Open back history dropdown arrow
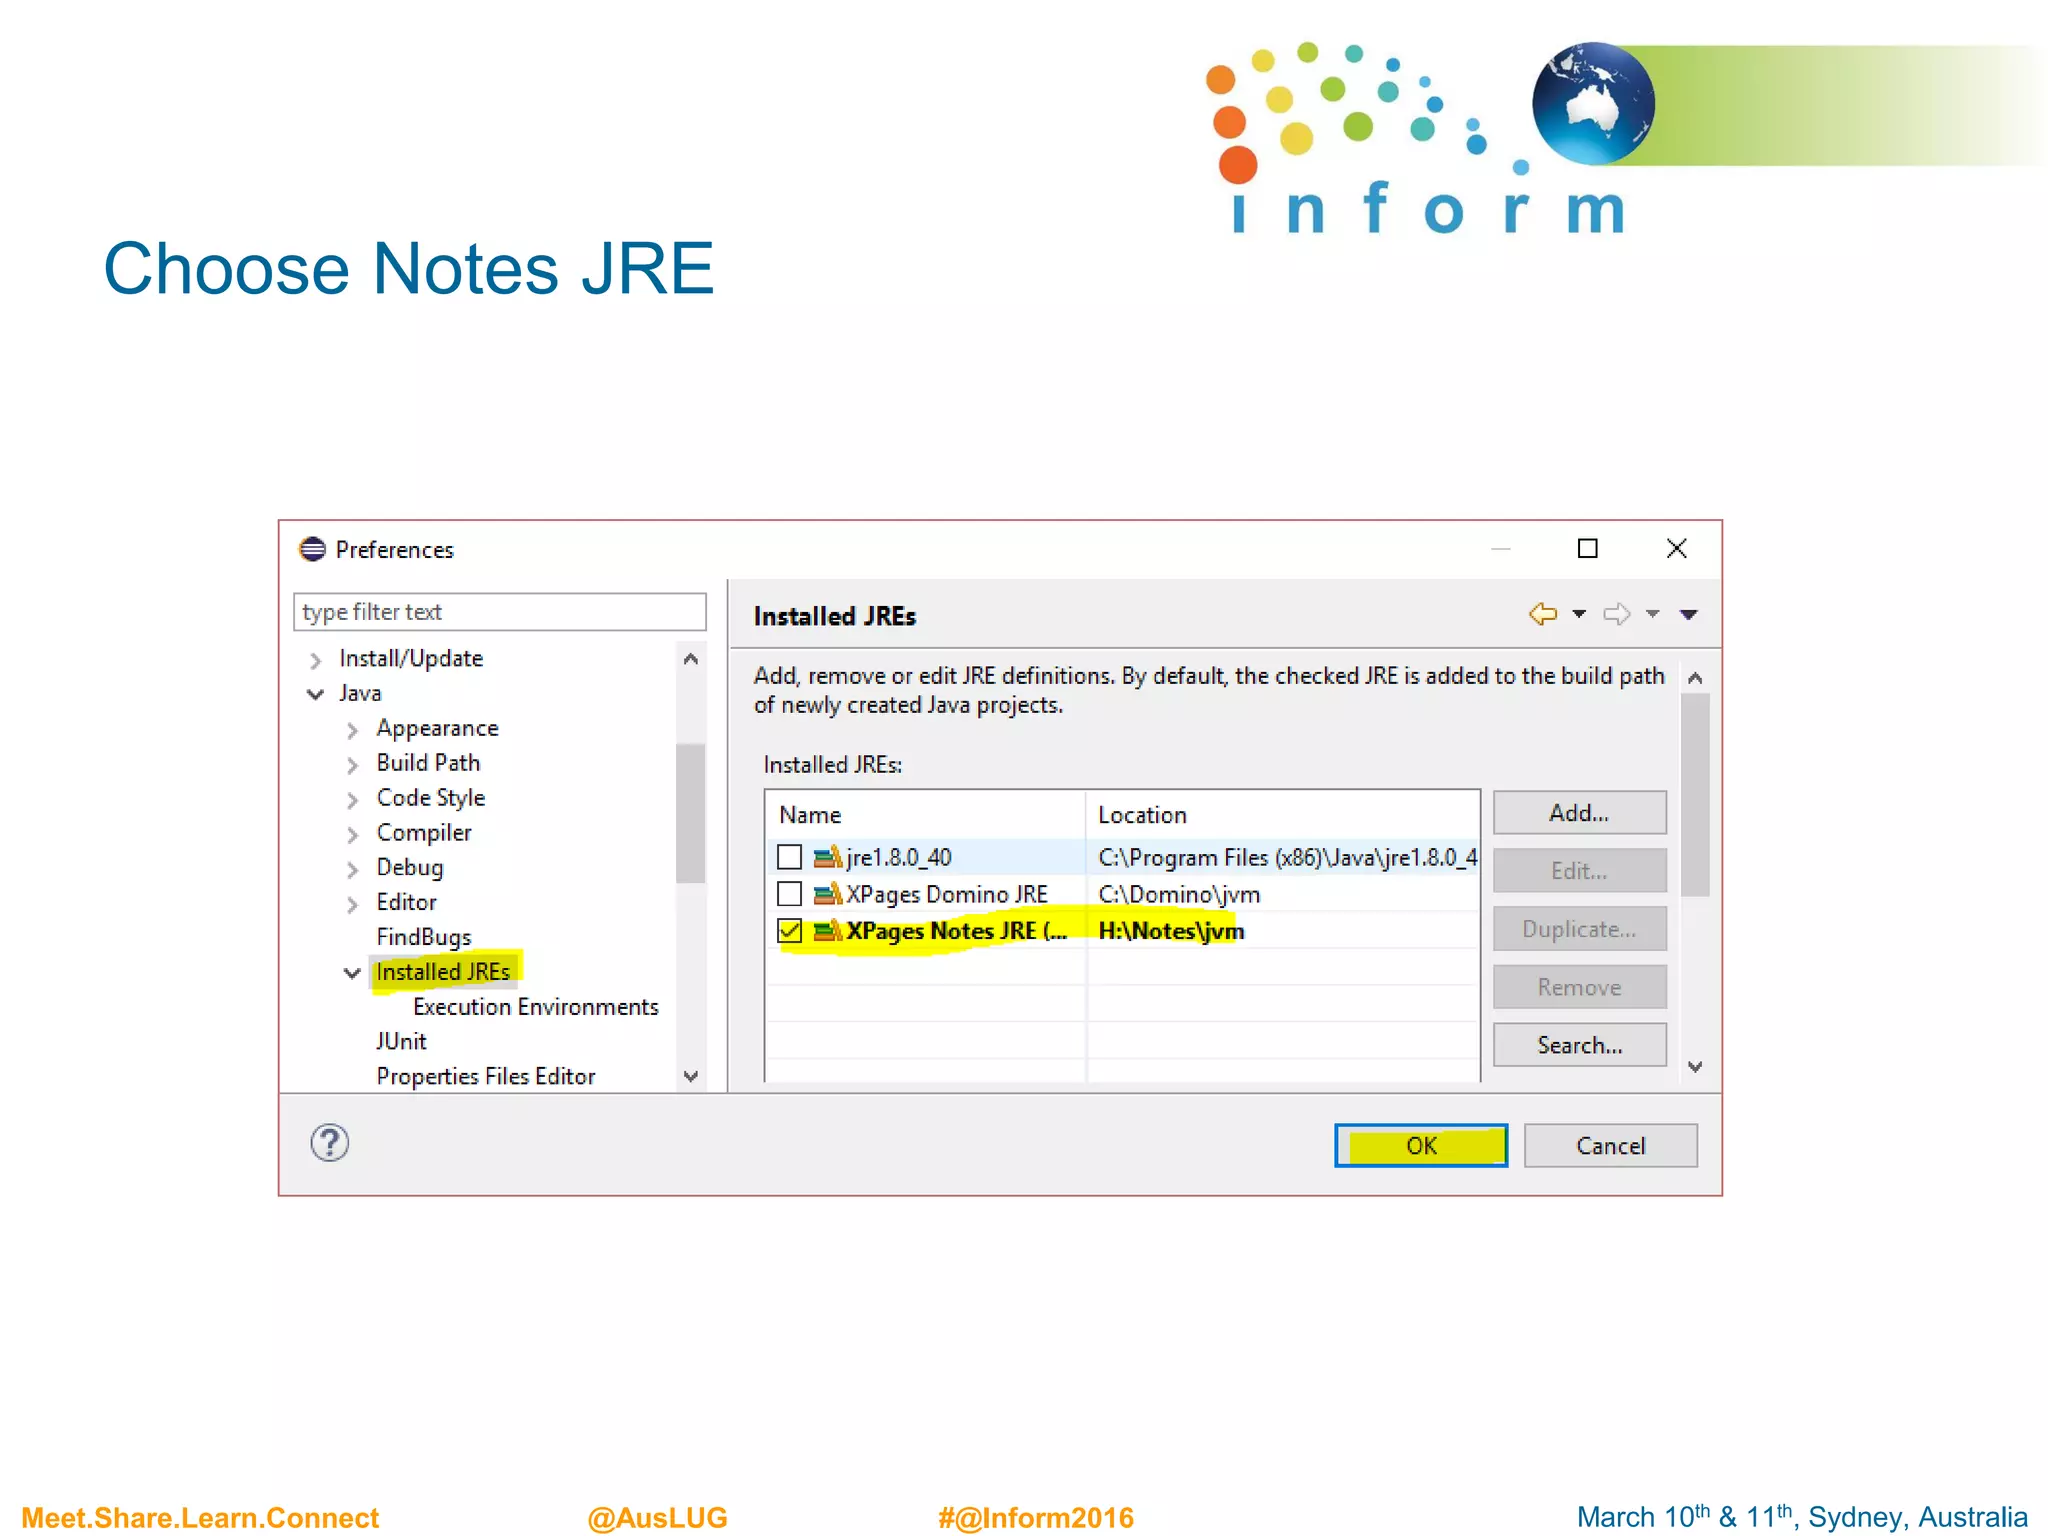The width and height of the screenshot is (2048, 1536). 1579,614
